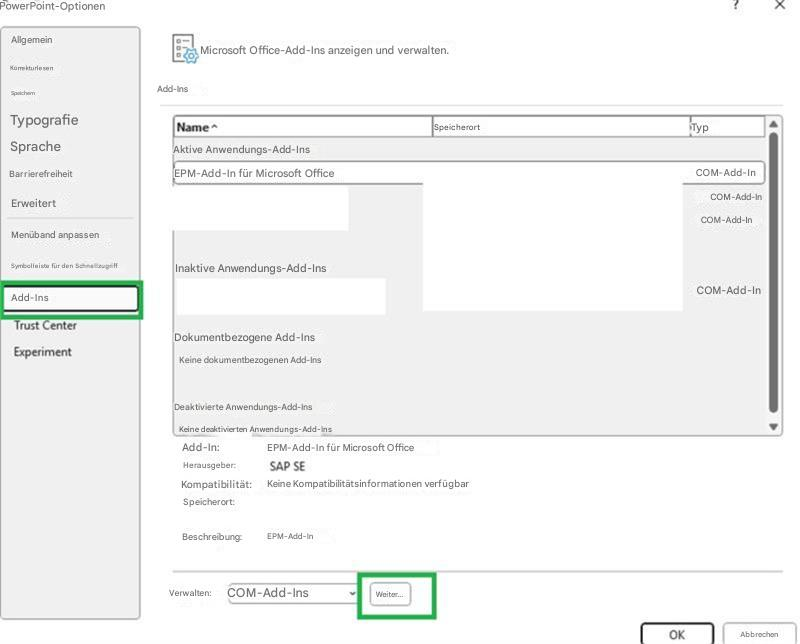Expand the Verwalten COM-Add-Ins dropdown

(292, 593)
